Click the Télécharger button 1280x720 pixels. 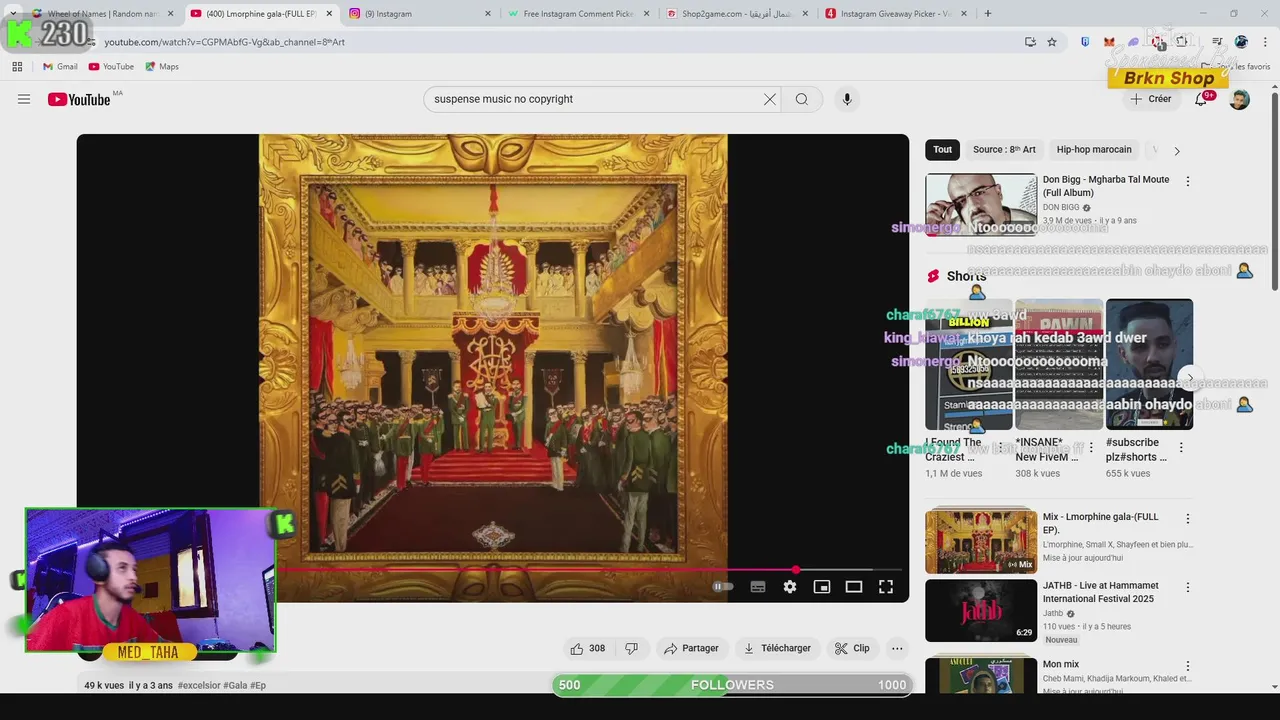777,648
